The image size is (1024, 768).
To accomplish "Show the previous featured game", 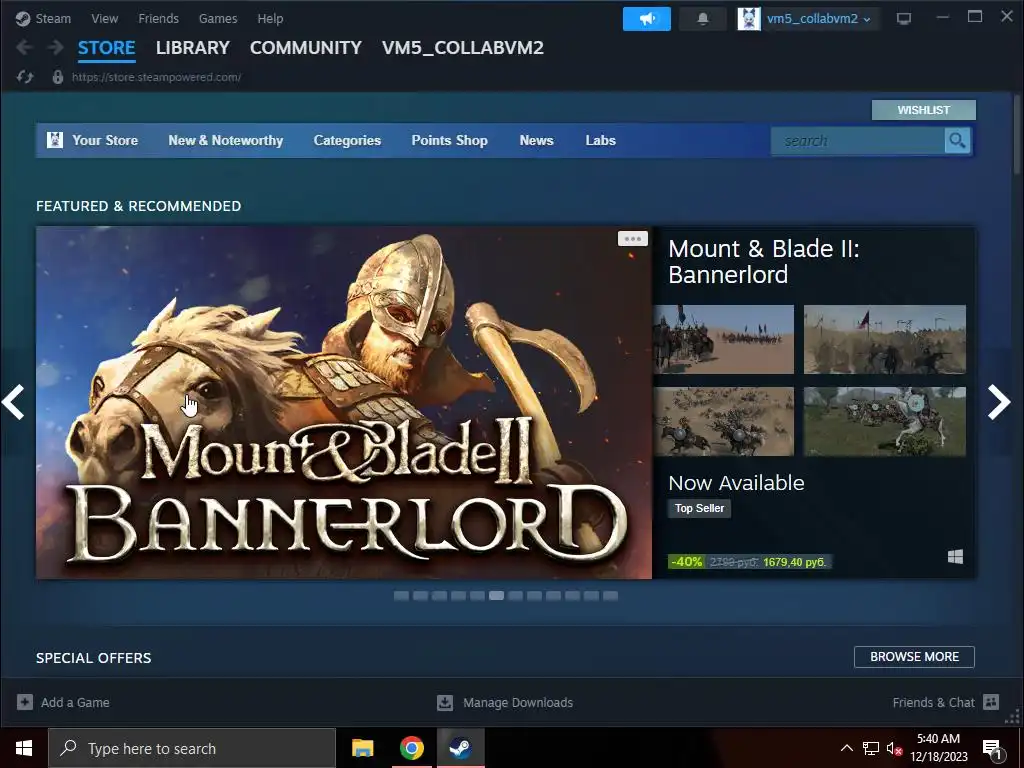I will tap(13, 402).
